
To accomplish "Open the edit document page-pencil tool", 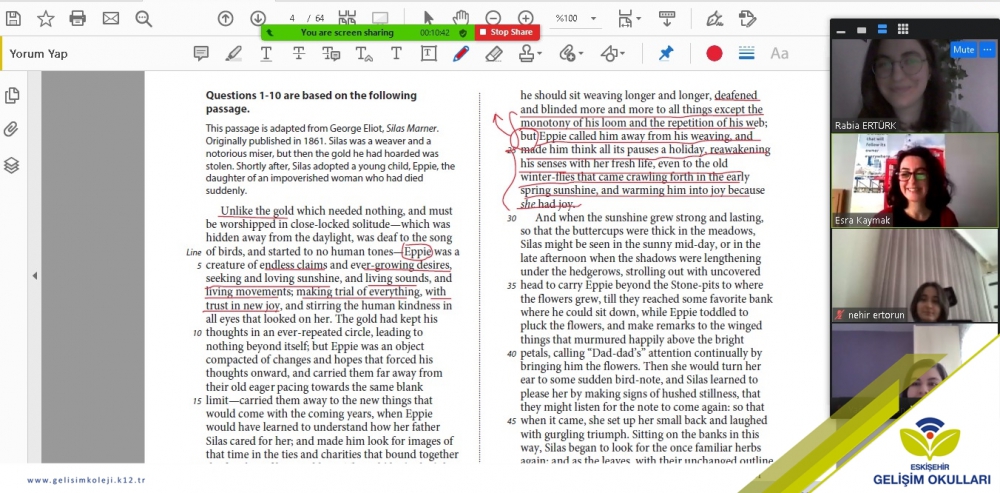I will pos(747,18).
